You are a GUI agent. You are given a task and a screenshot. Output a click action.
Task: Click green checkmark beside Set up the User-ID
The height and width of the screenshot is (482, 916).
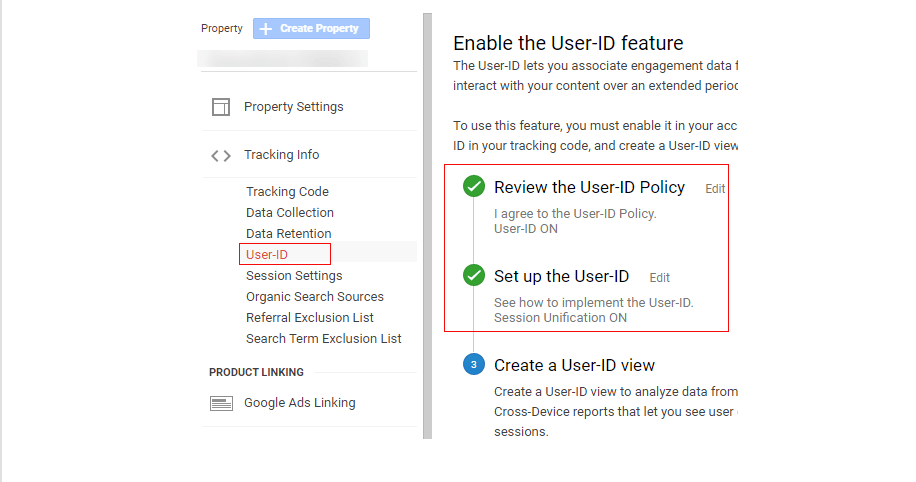point(474,276)
